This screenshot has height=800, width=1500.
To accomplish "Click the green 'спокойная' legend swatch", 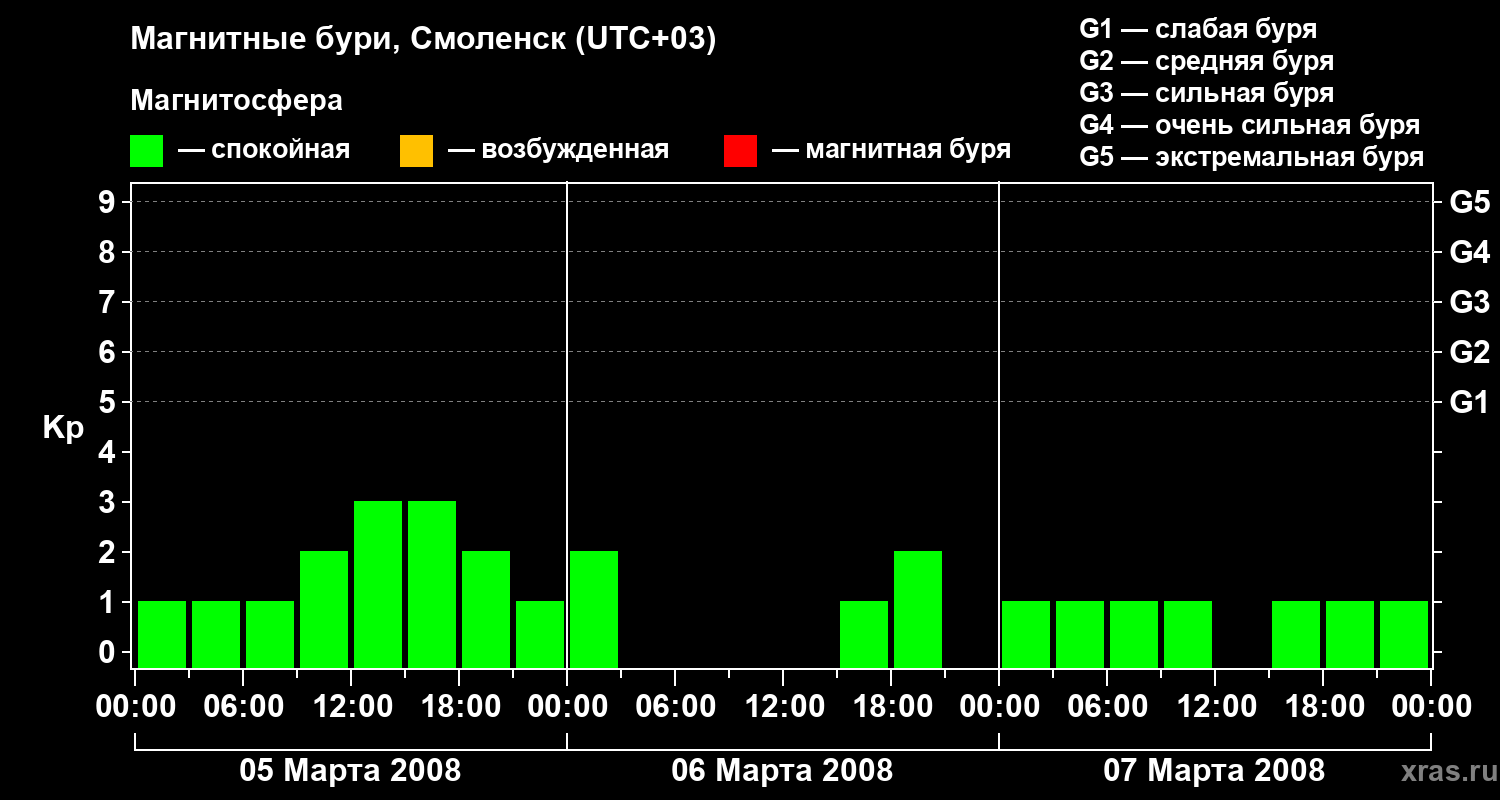I will 146,151.
